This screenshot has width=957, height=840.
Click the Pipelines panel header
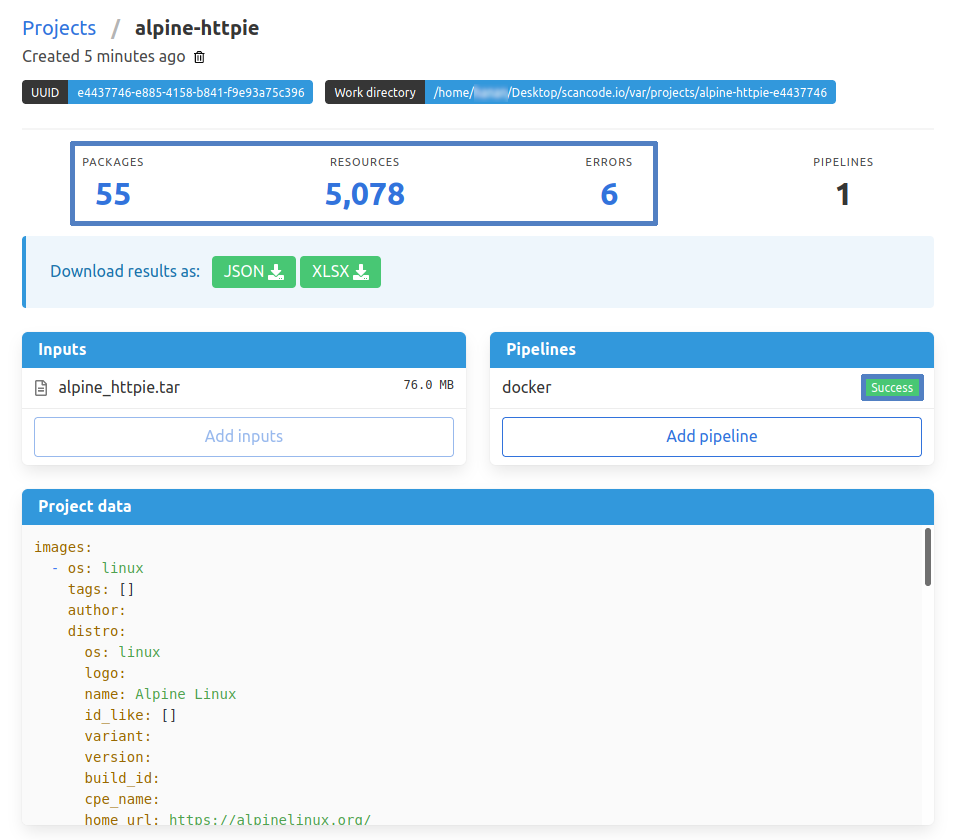tap(712, 350)
